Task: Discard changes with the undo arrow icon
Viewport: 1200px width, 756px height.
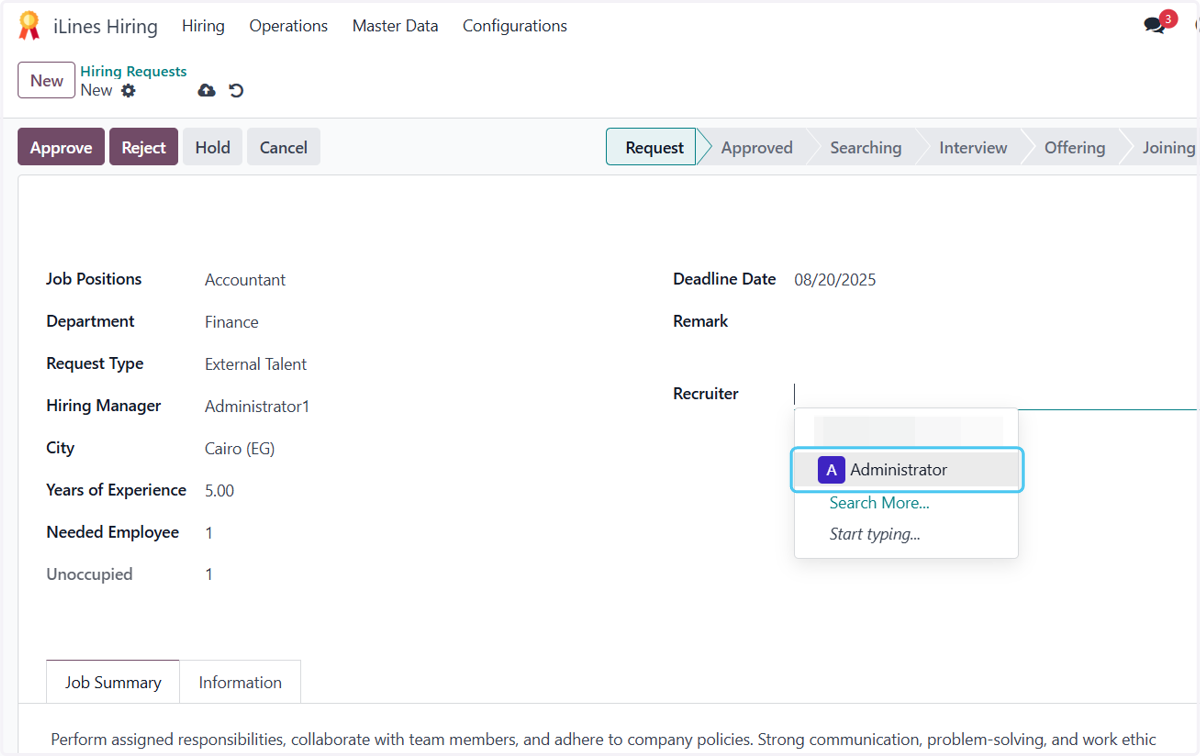Action: click(236, 90)
